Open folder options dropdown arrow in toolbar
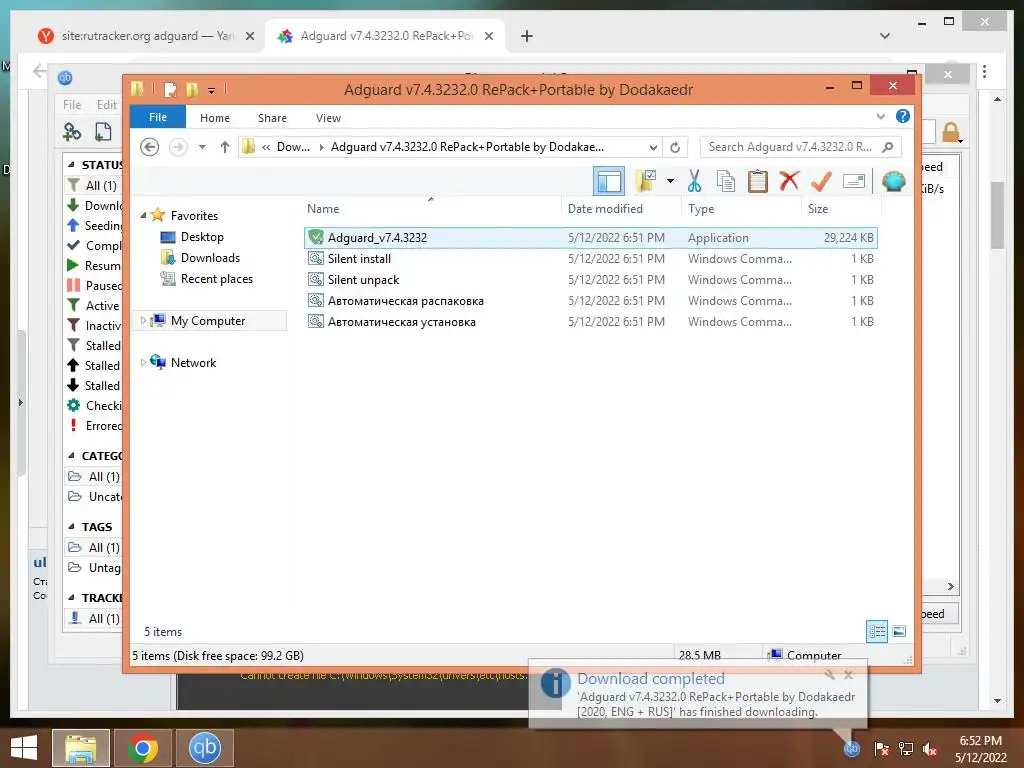Viewport: 1024px width, 768px height. [x=670, y=181]
